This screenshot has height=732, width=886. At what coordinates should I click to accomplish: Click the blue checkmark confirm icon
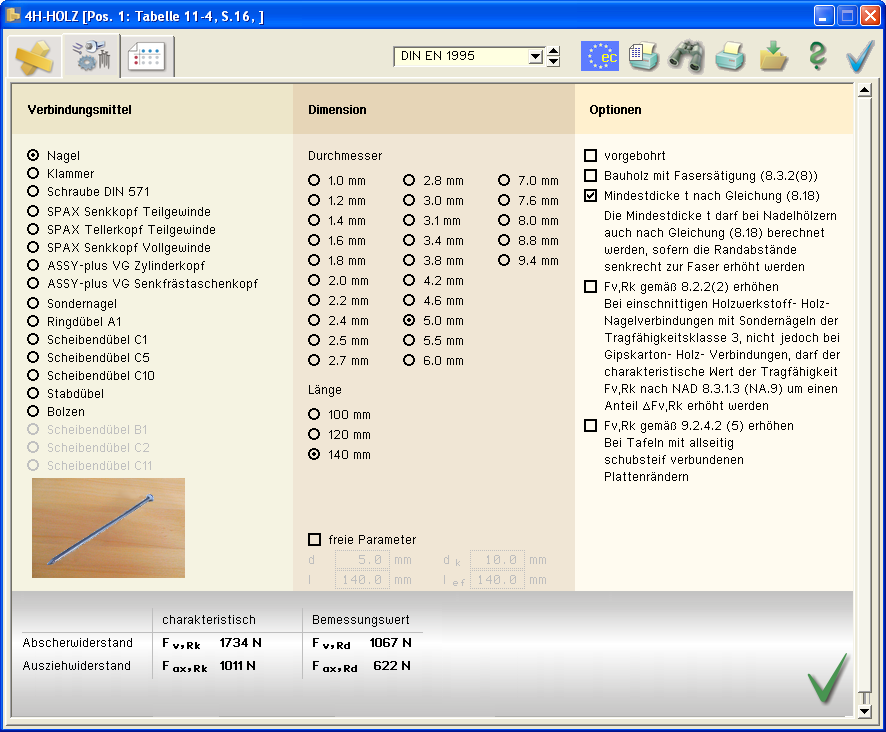tap(859, 57)
